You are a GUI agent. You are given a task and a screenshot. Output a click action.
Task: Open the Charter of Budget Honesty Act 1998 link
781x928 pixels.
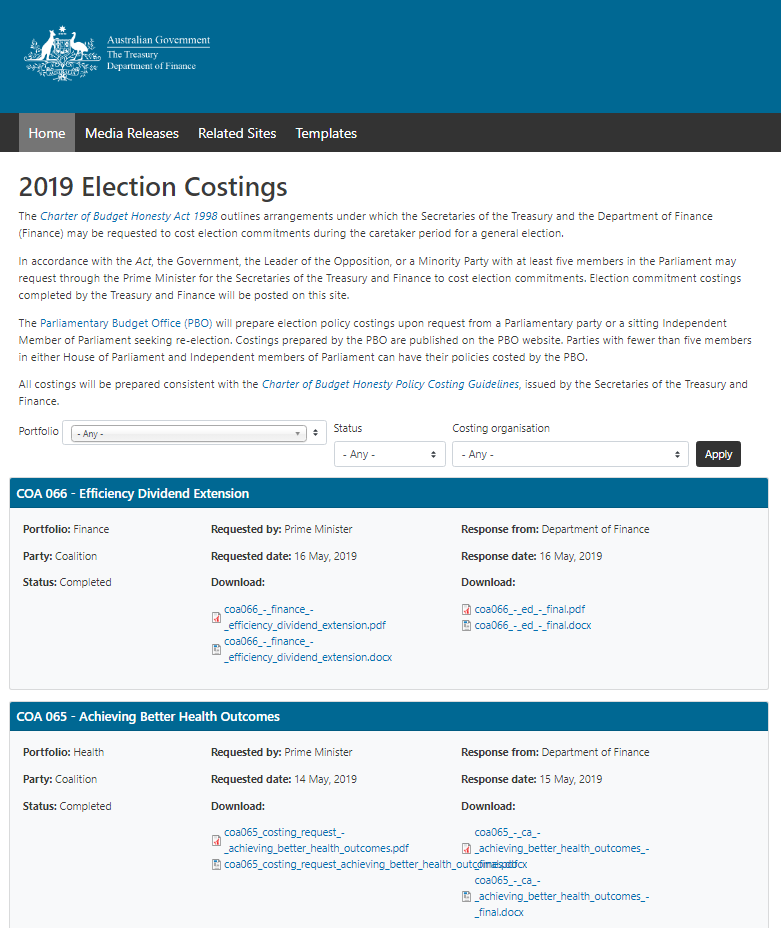(x=128, y=216)
